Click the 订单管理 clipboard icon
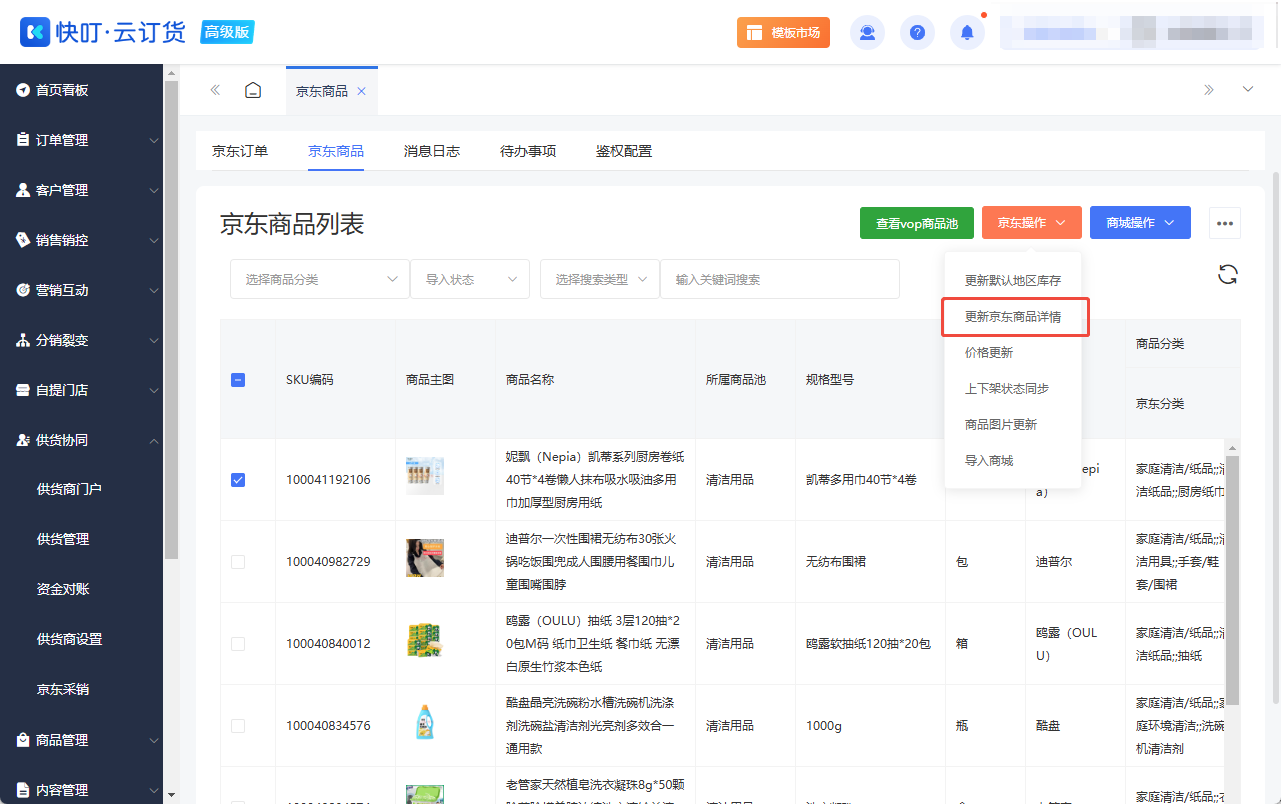The height and width of the screenshot is (804, 1281). coord(23,140)
